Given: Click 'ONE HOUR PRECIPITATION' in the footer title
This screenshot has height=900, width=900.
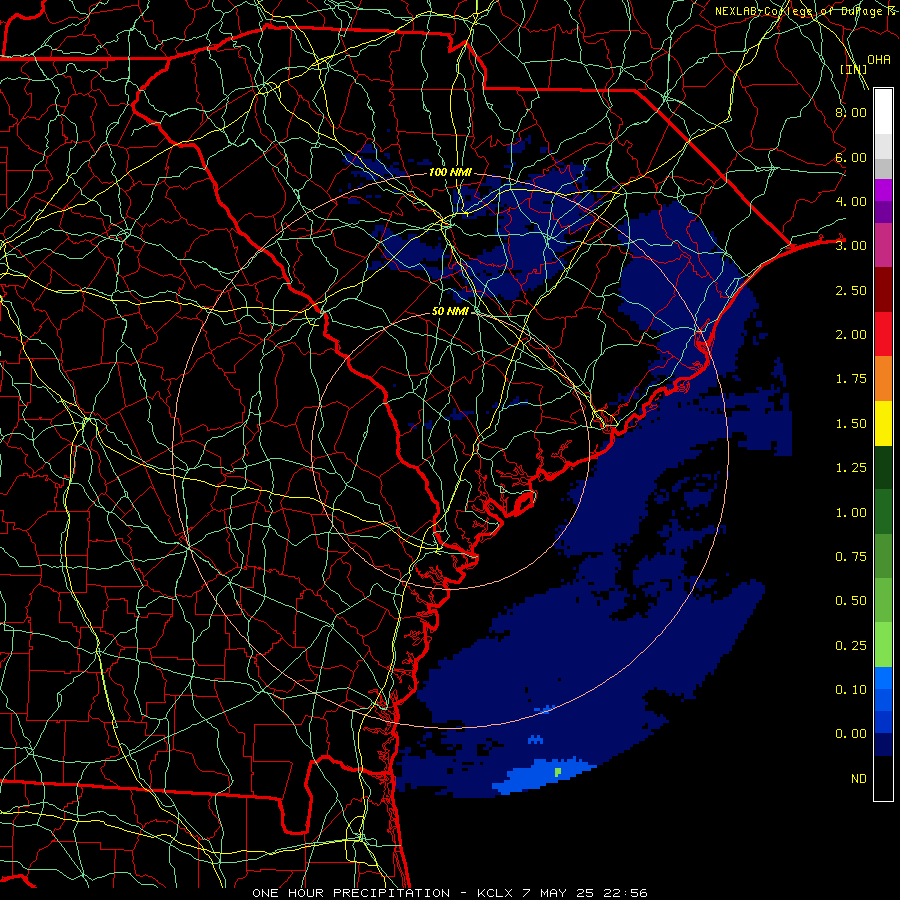Looking at the screenshot, I should click(351, 893).
